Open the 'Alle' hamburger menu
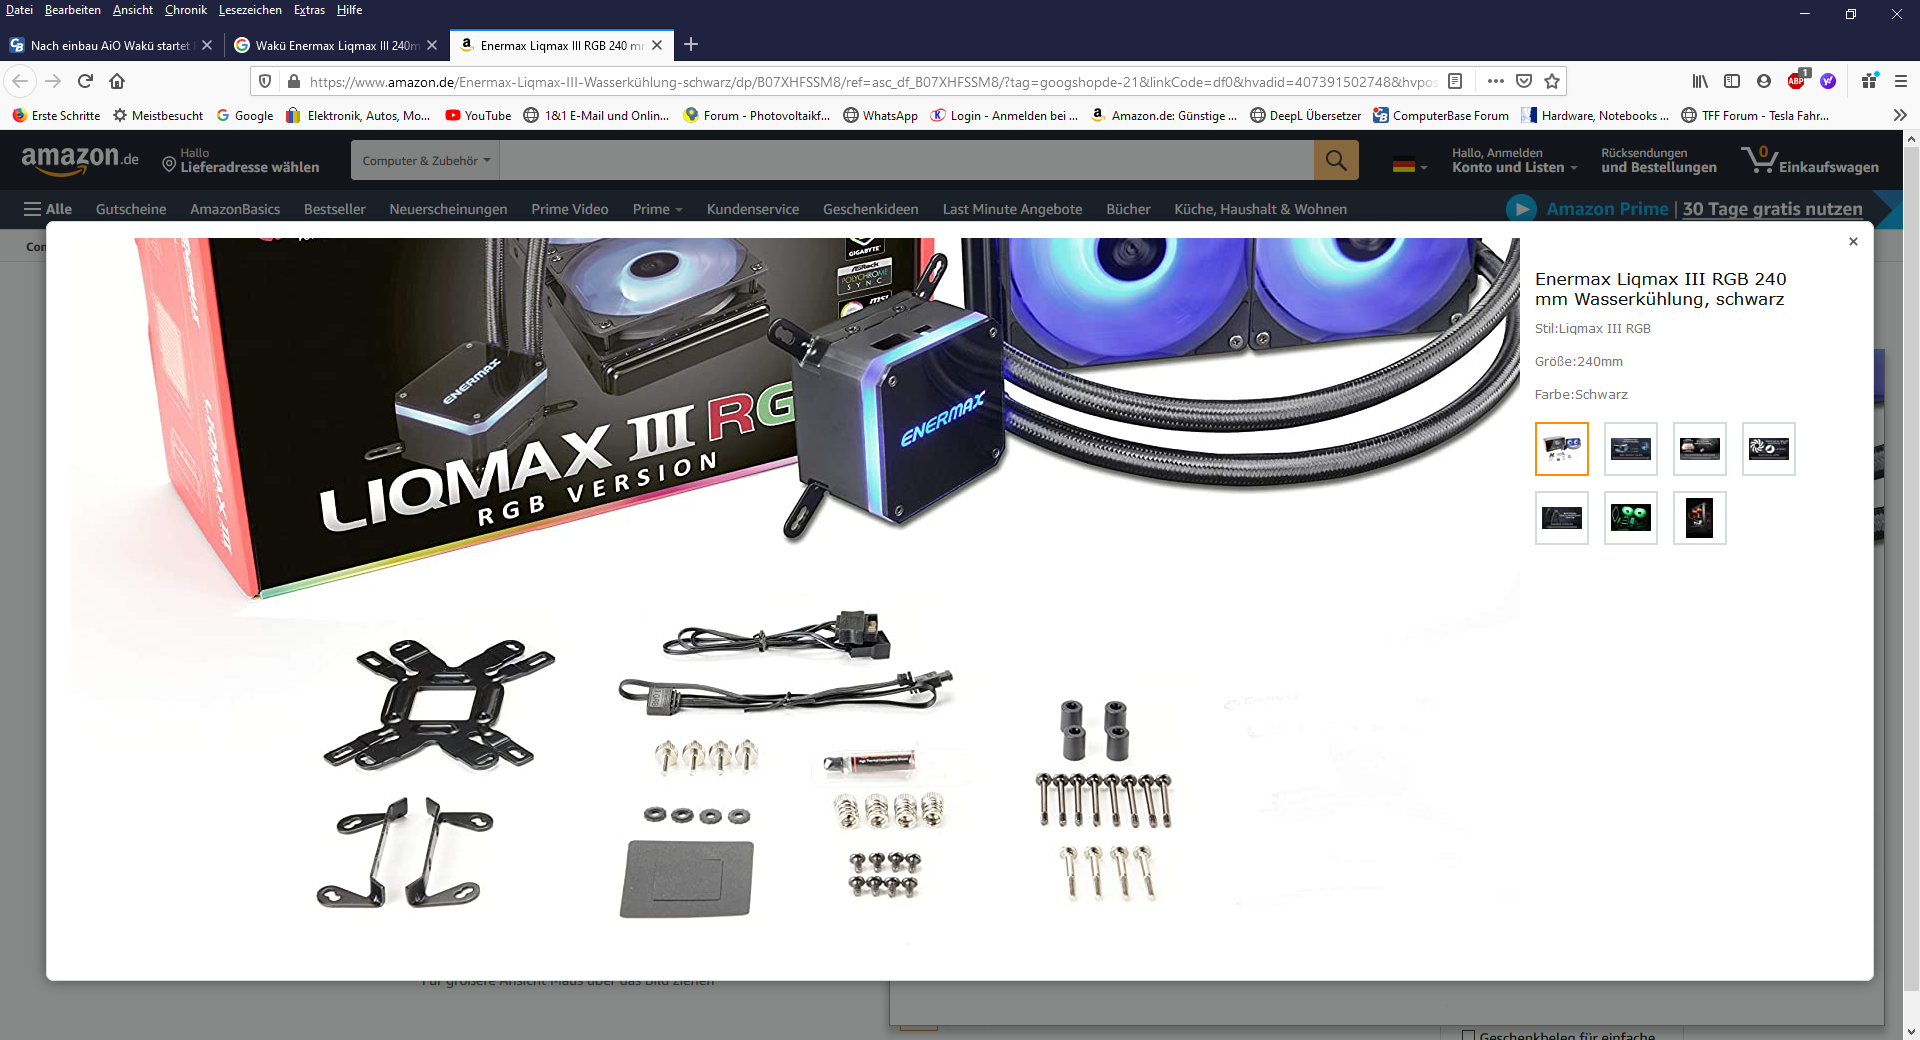Image resolution: width=1920 pixels, height=1040 pixels. [x=48, y=209]
